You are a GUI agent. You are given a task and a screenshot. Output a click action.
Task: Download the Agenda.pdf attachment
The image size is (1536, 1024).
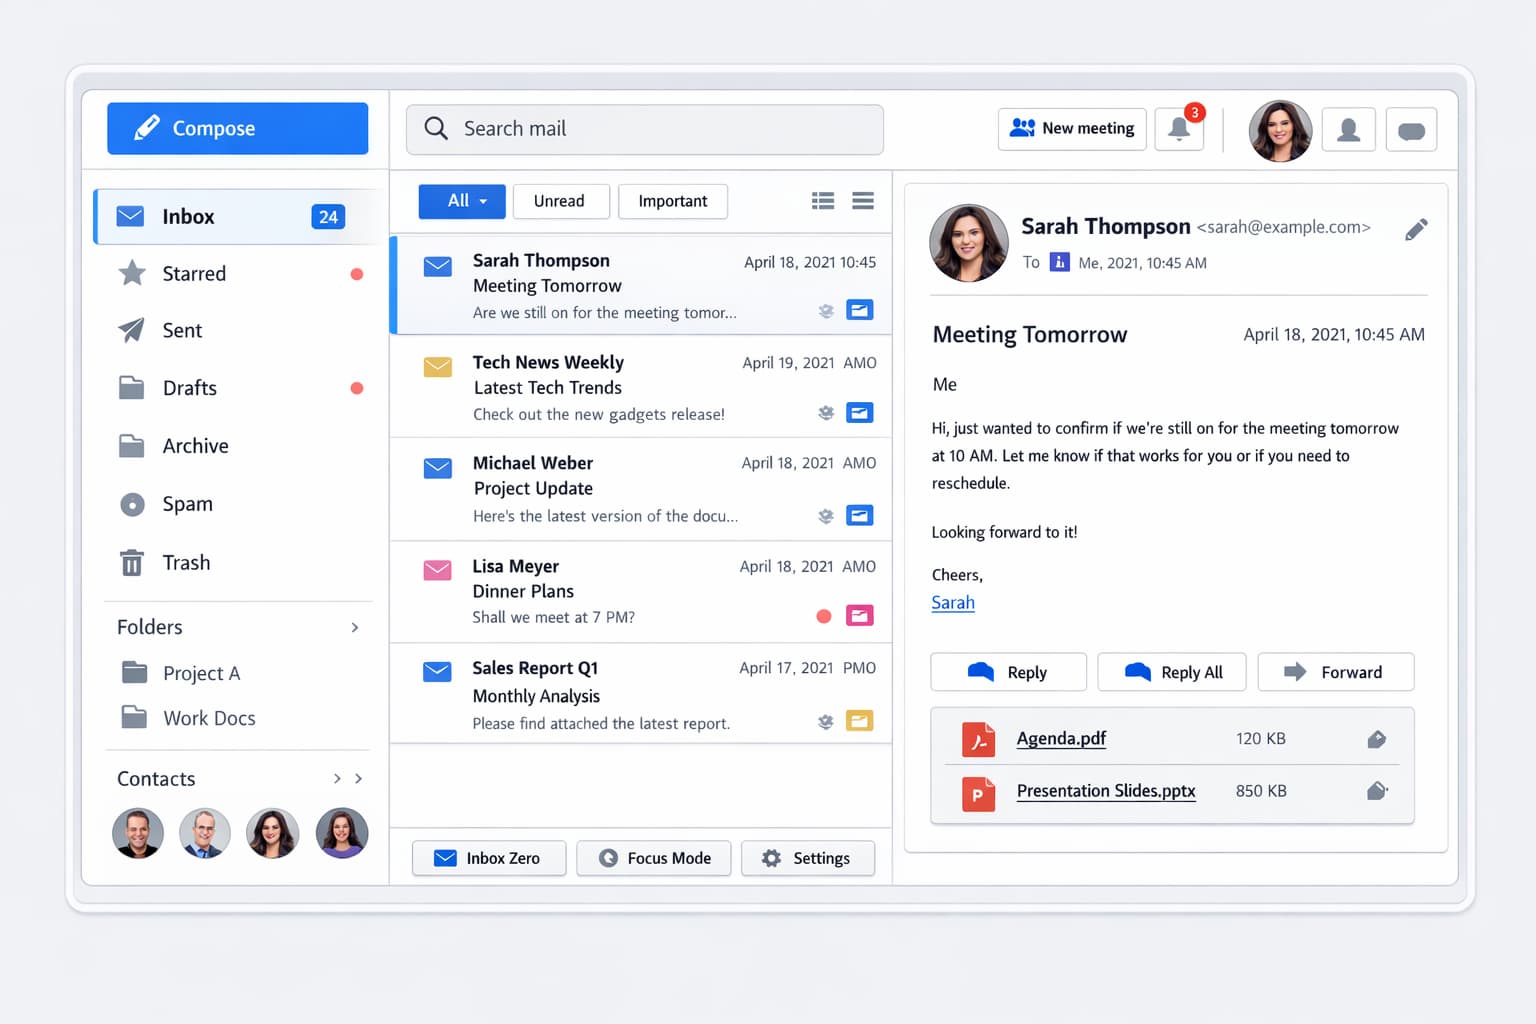pyautogui.click(x=1377, y=738)
